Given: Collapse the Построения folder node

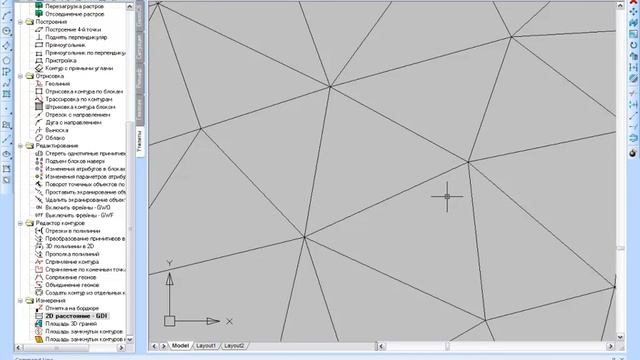Looking at the screenshot, I should (x=20, y=22).
